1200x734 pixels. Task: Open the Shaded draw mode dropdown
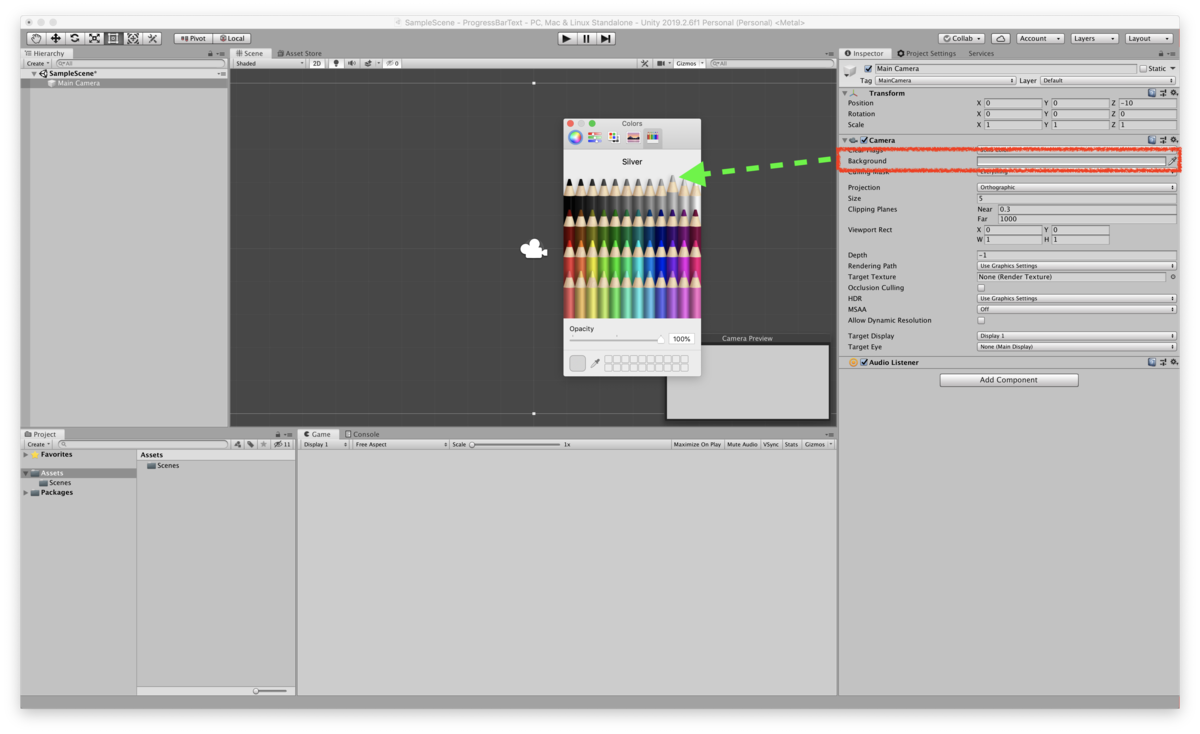[x=269, y=63]
